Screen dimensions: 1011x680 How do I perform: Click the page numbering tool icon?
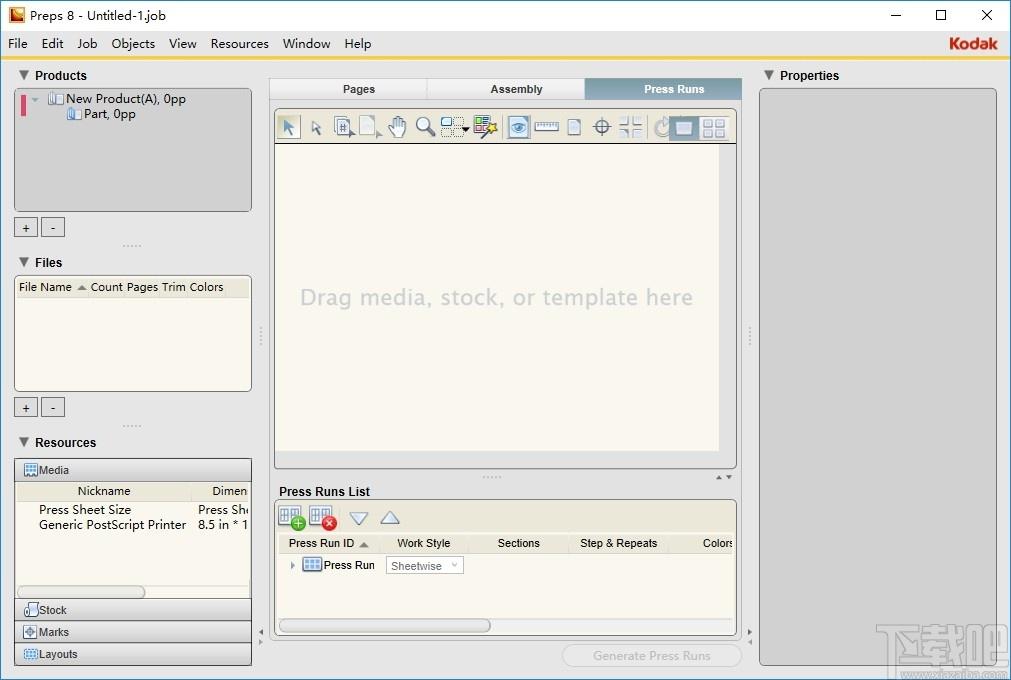tap(344, 127)
